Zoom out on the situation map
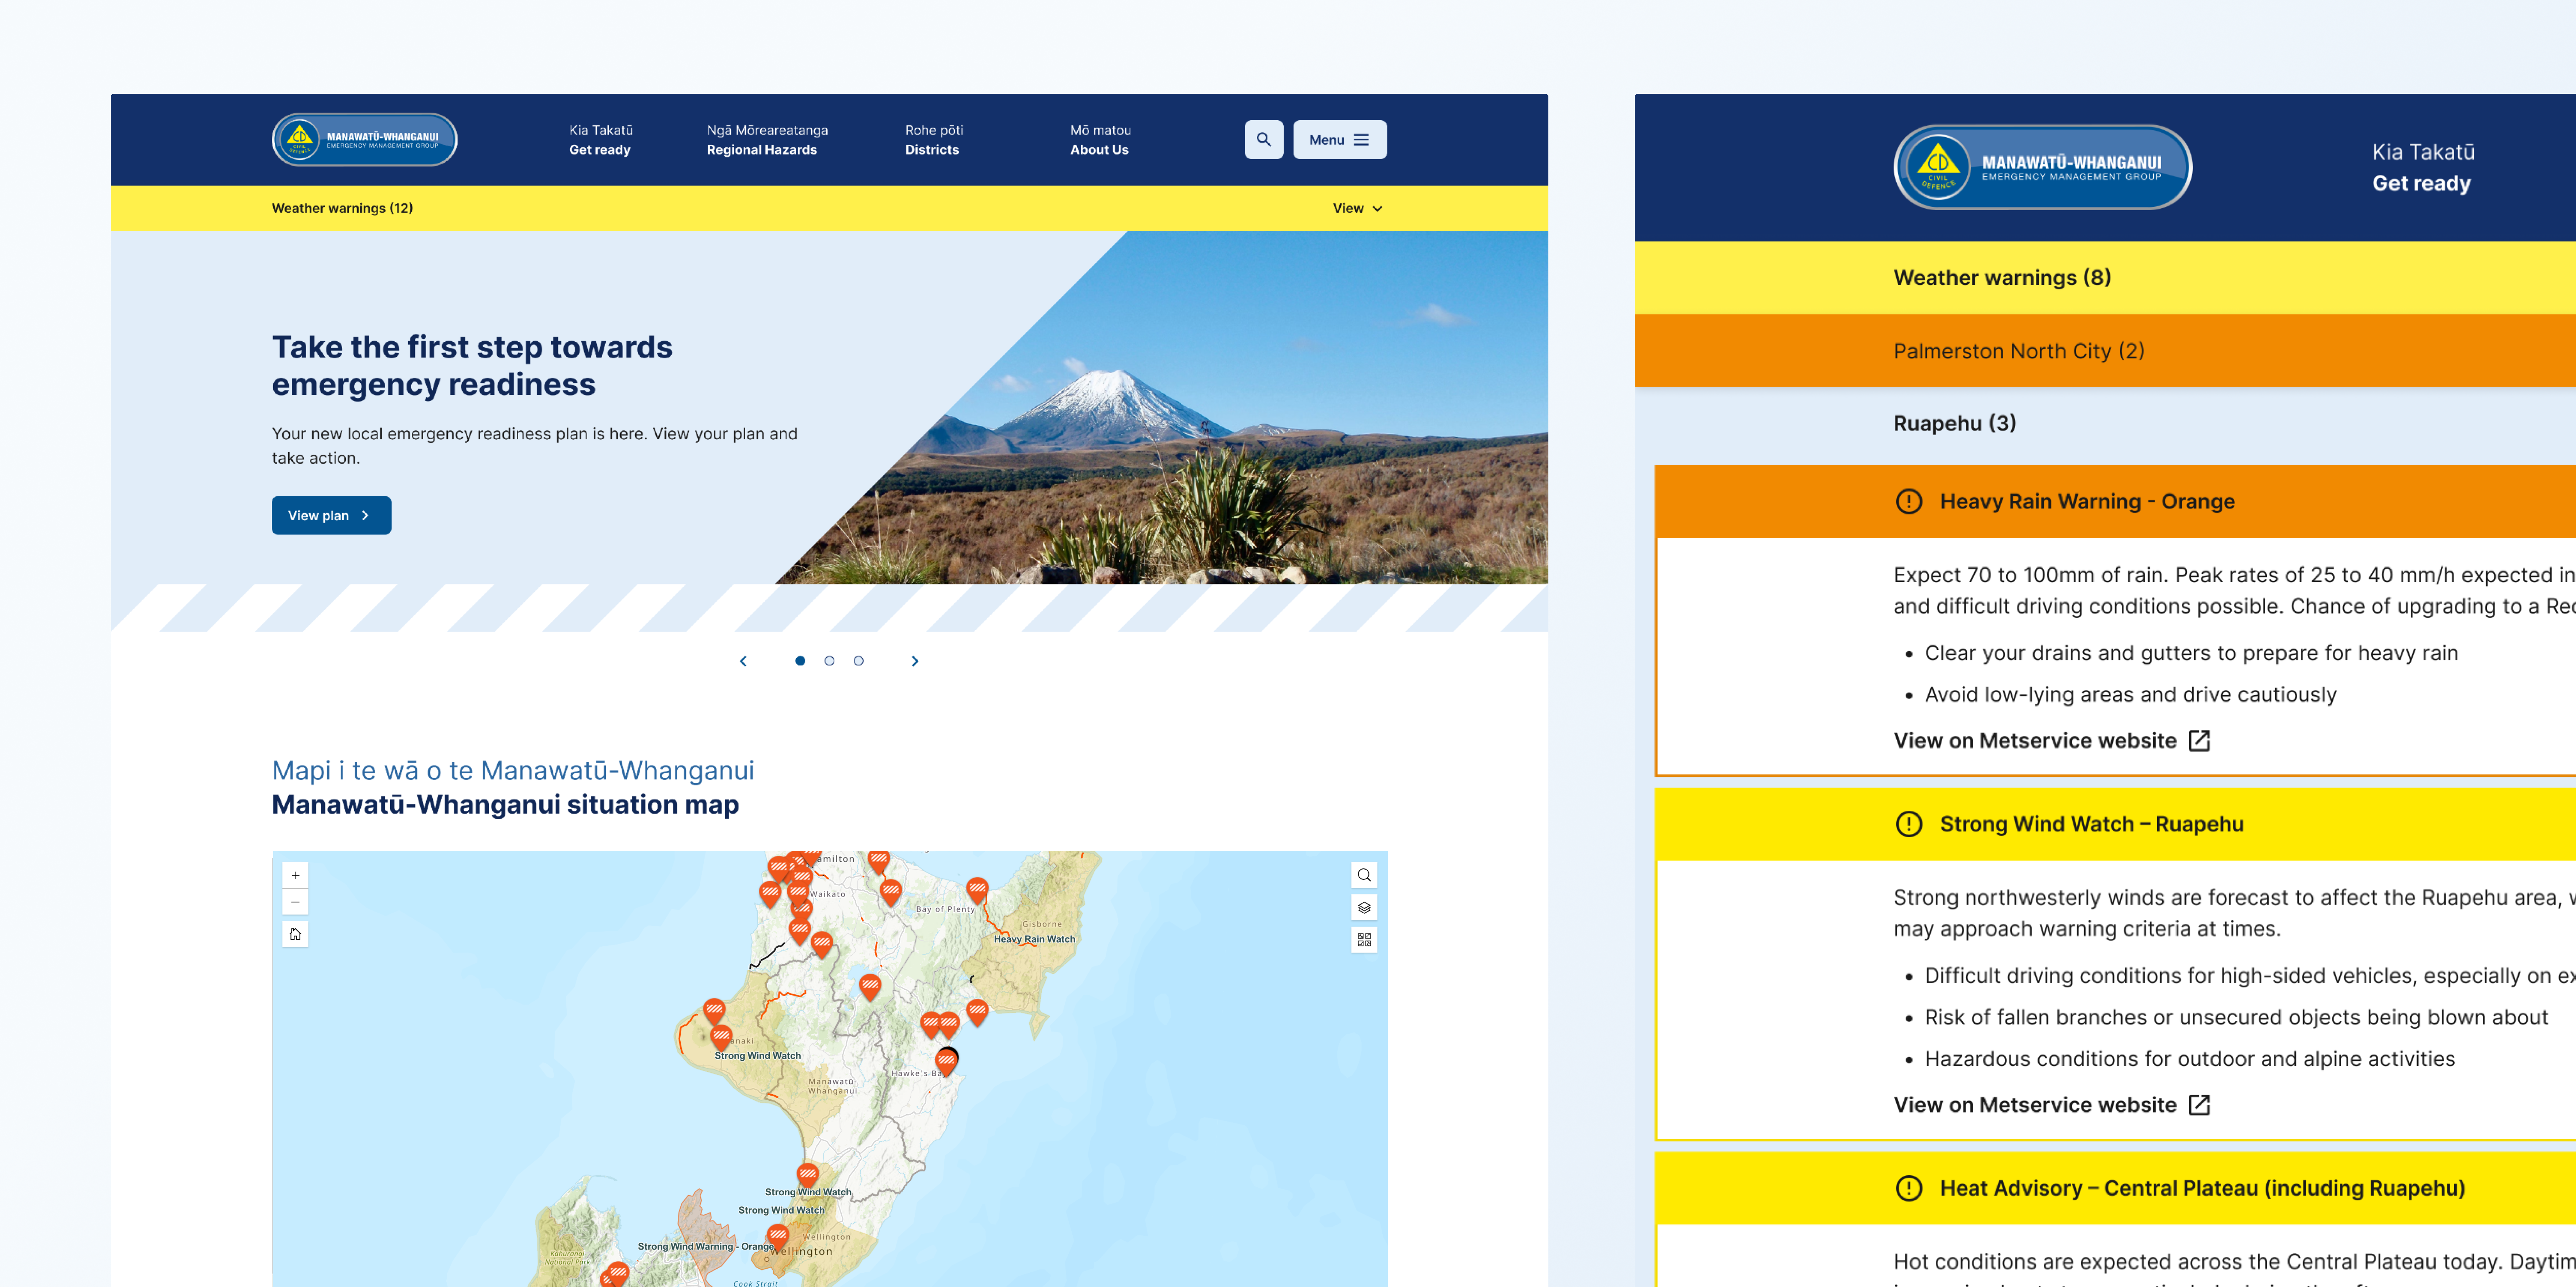Screen dimensions: 2576x1287 click(295, 902)
